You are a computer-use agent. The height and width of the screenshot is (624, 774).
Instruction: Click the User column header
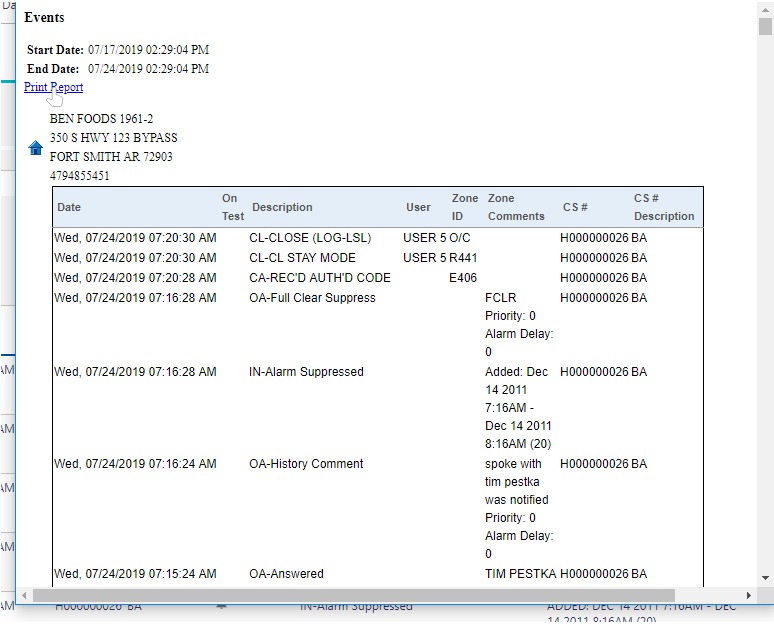418,207
